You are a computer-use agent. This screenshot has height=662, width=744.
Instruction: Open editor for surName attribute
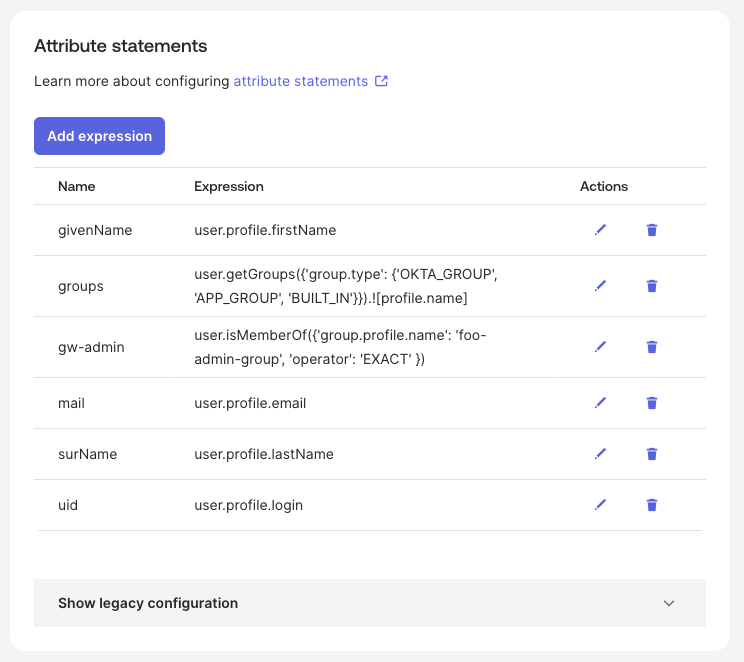tap(600, 454)
